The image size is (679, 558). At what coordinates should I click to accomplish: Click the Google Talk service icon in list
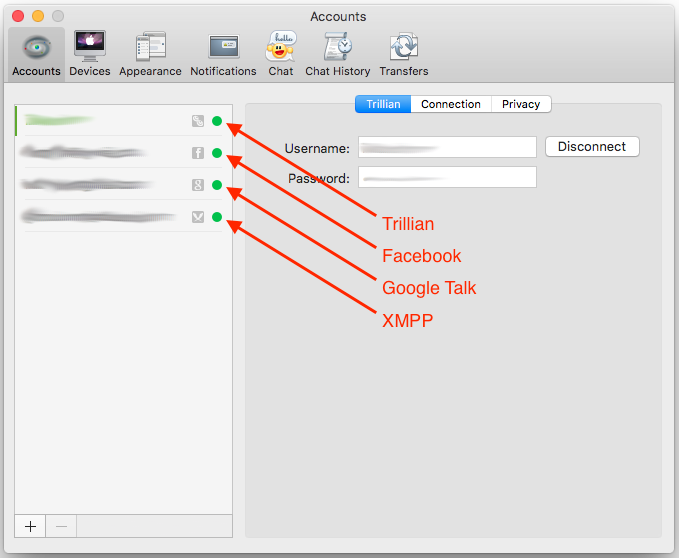[x=198, y=185]
